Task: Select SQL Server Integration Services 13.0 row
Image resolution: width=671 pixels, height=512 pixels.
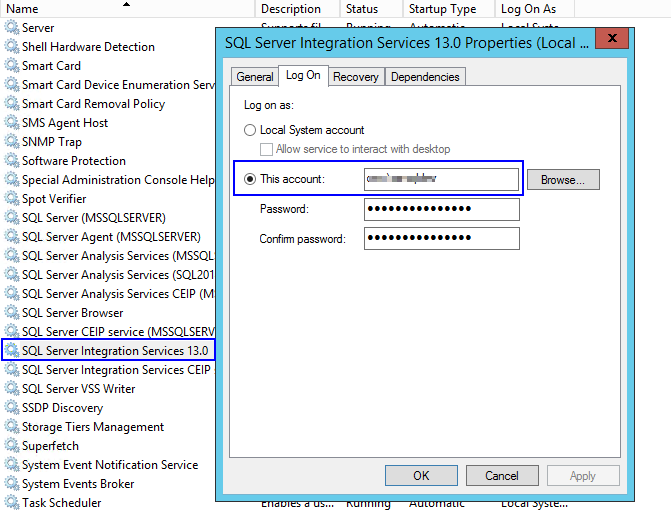Action: click(109, 351)
